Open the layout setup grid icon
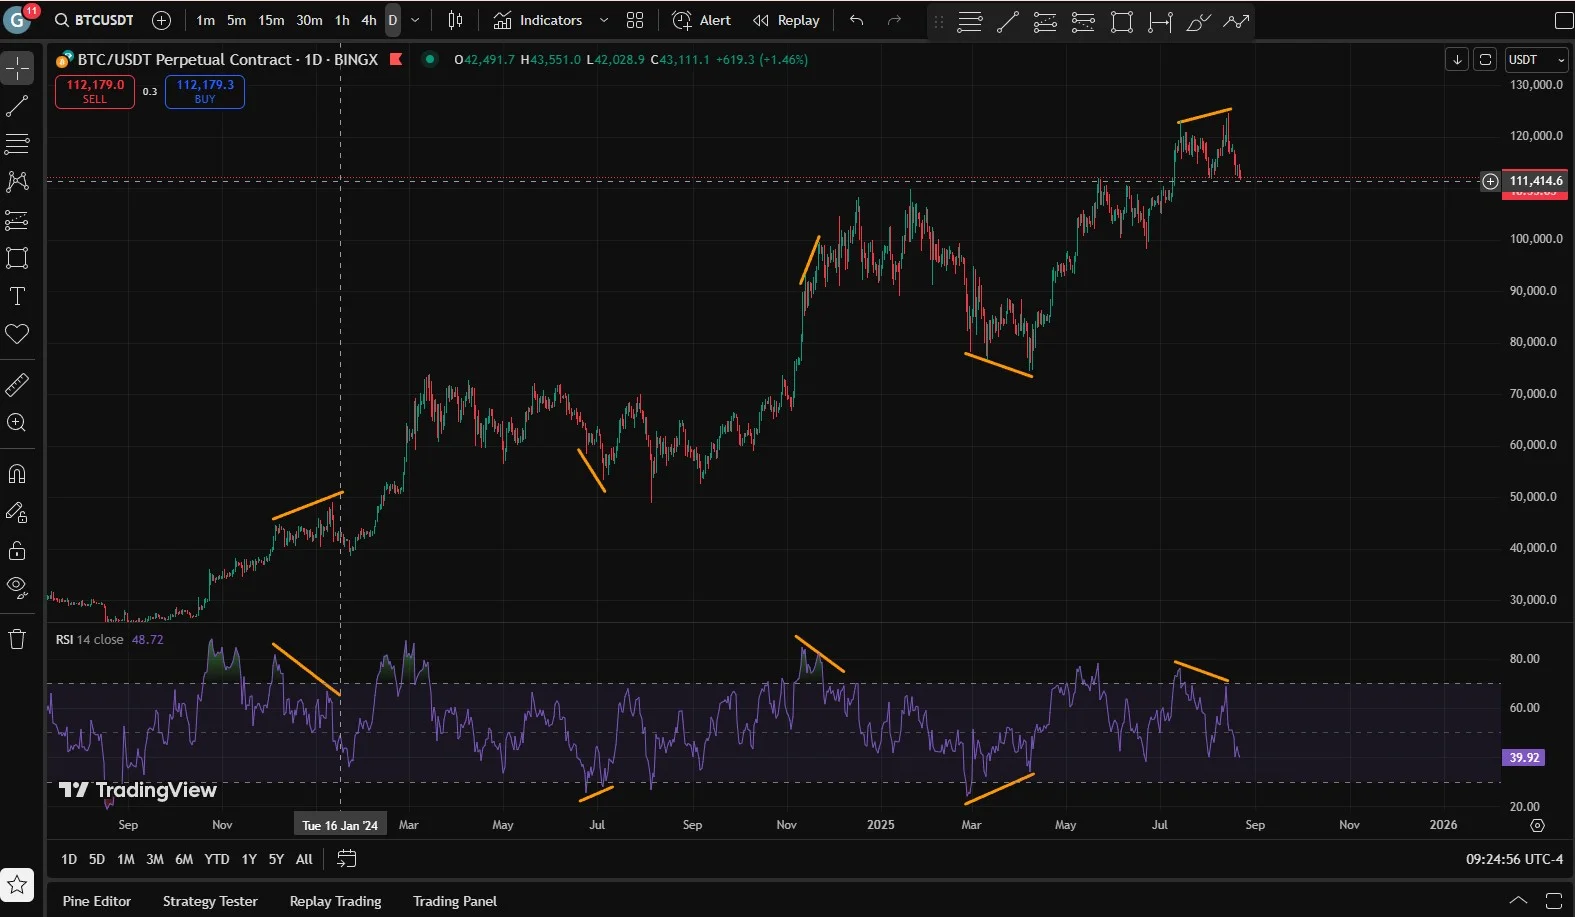 tap(635, 20)
